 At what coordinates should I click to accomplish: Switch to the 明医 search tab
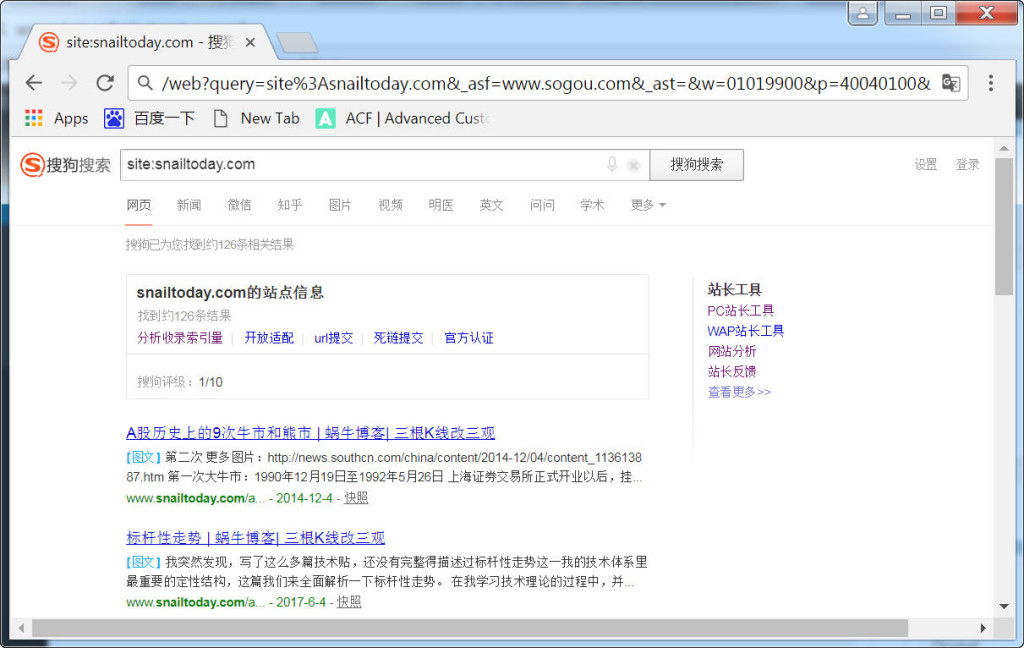(441, 205)
